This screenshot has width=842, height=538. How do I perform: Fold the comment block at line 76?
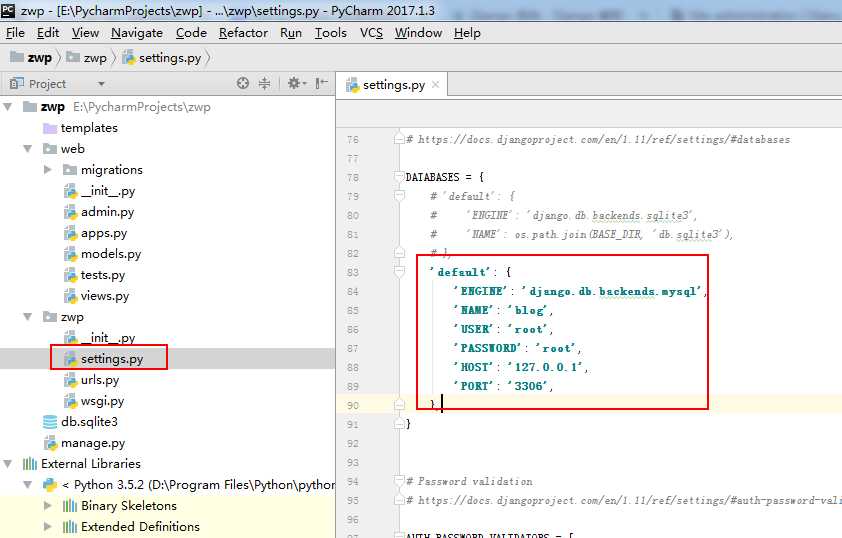pyautogui.click(x=399, y=139)
